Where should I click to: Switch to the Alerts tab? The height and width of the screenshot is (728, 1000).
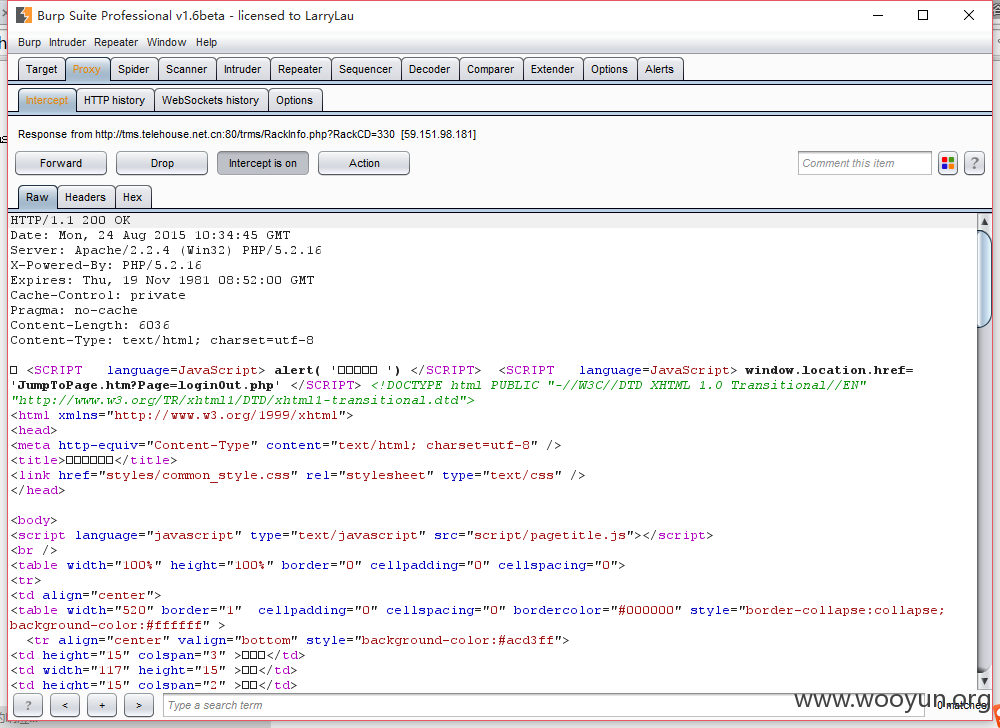659,69
